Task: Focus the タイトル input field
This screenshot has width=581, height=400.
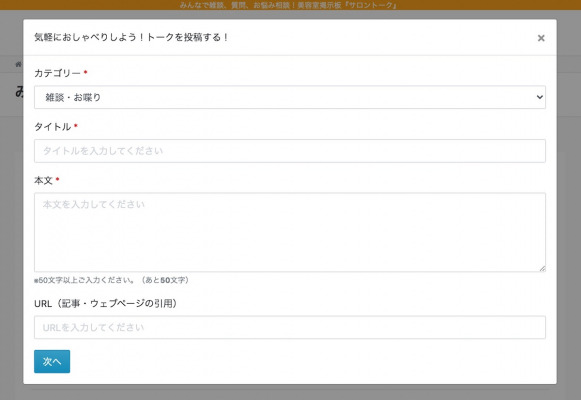Action: click(x=290, y=151)
